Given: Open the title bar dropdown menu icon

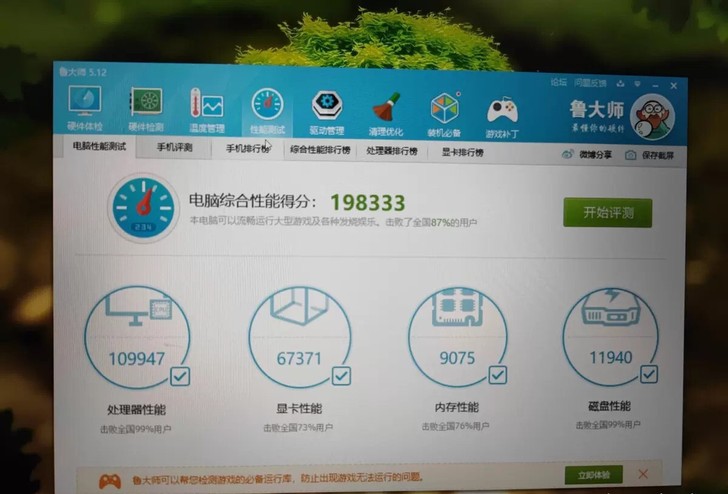Looking at the screenshot, I should (638, 84).
